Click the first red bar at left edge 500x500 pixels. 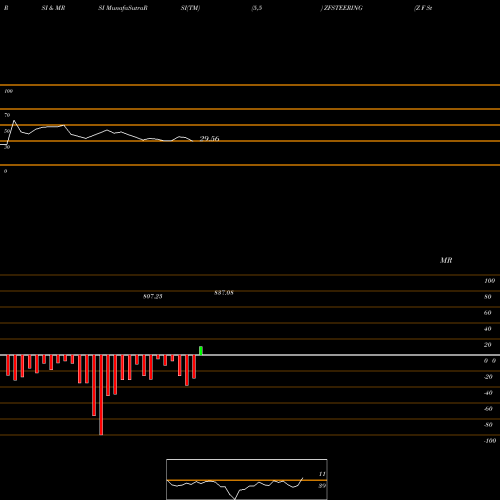(8, 365)
